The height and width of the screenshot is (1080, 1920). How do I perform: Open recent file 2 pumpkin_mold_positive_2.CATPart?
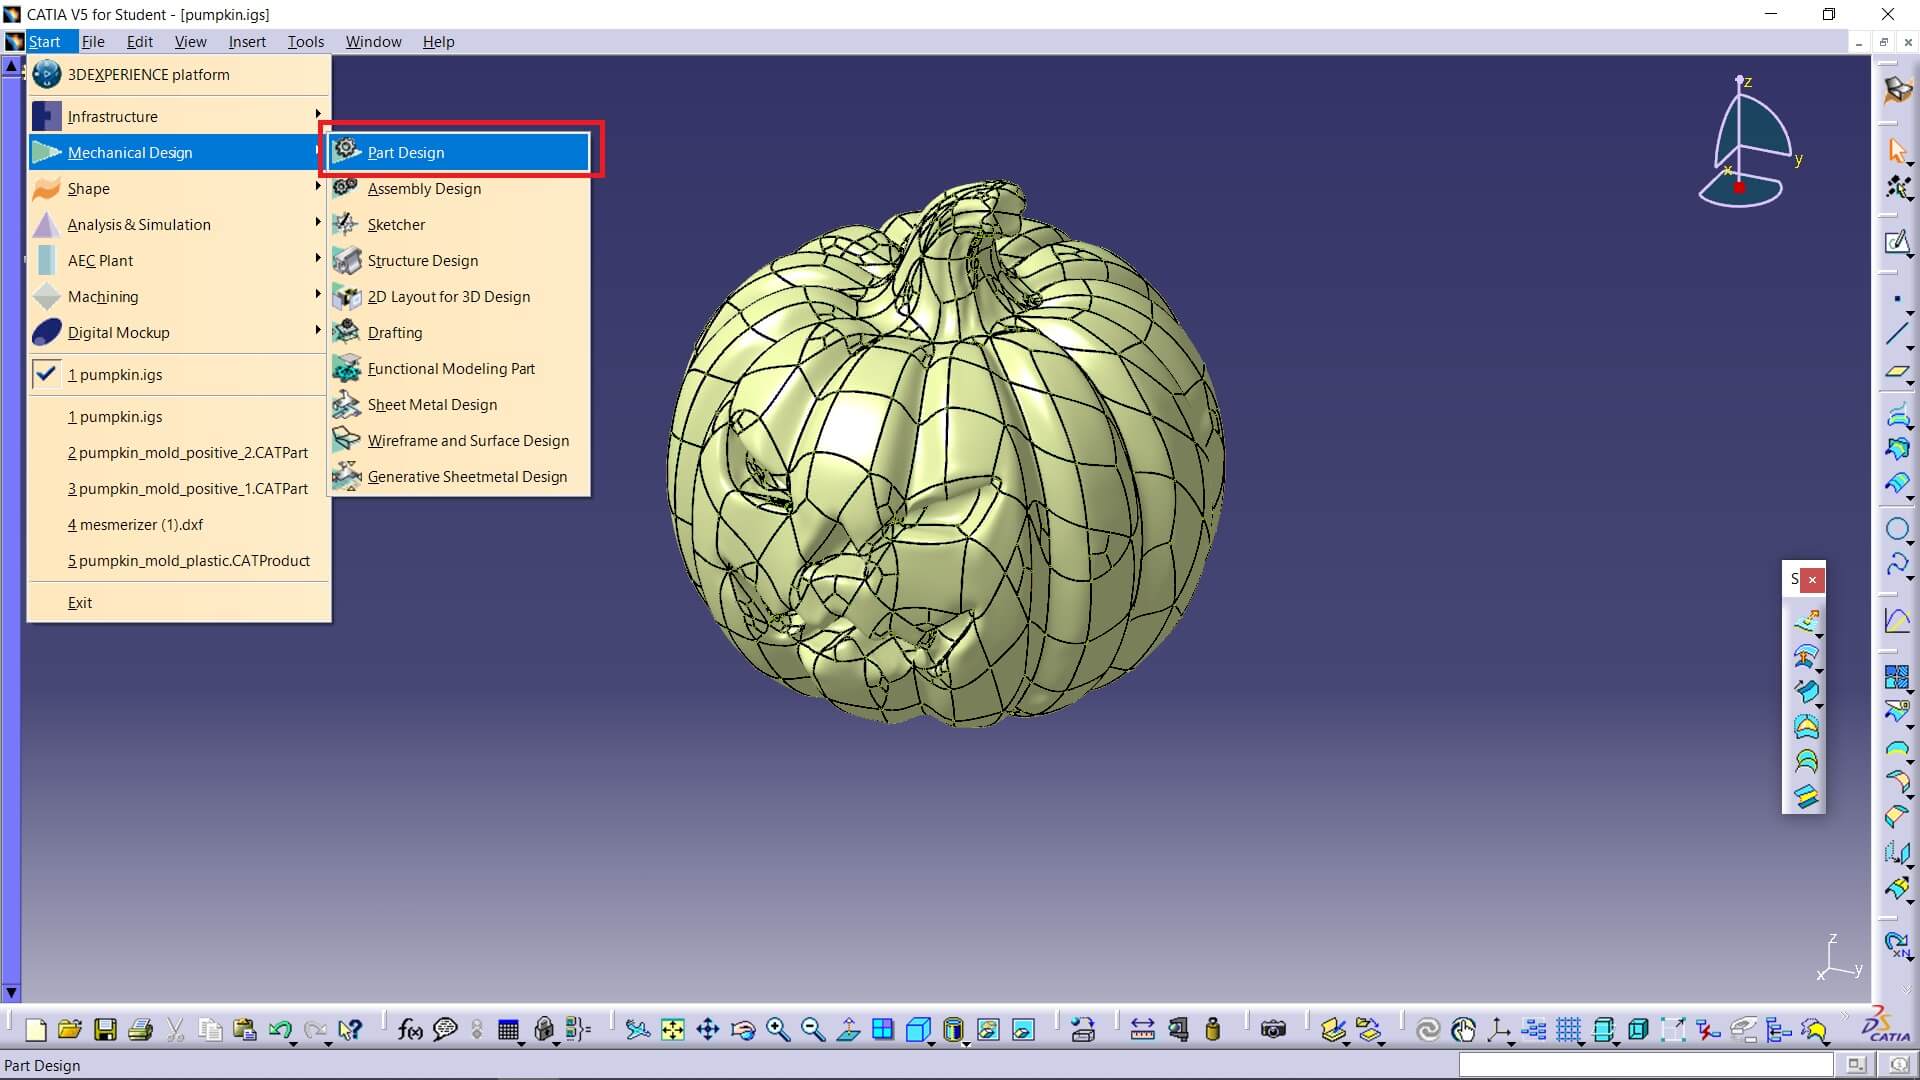178,452
